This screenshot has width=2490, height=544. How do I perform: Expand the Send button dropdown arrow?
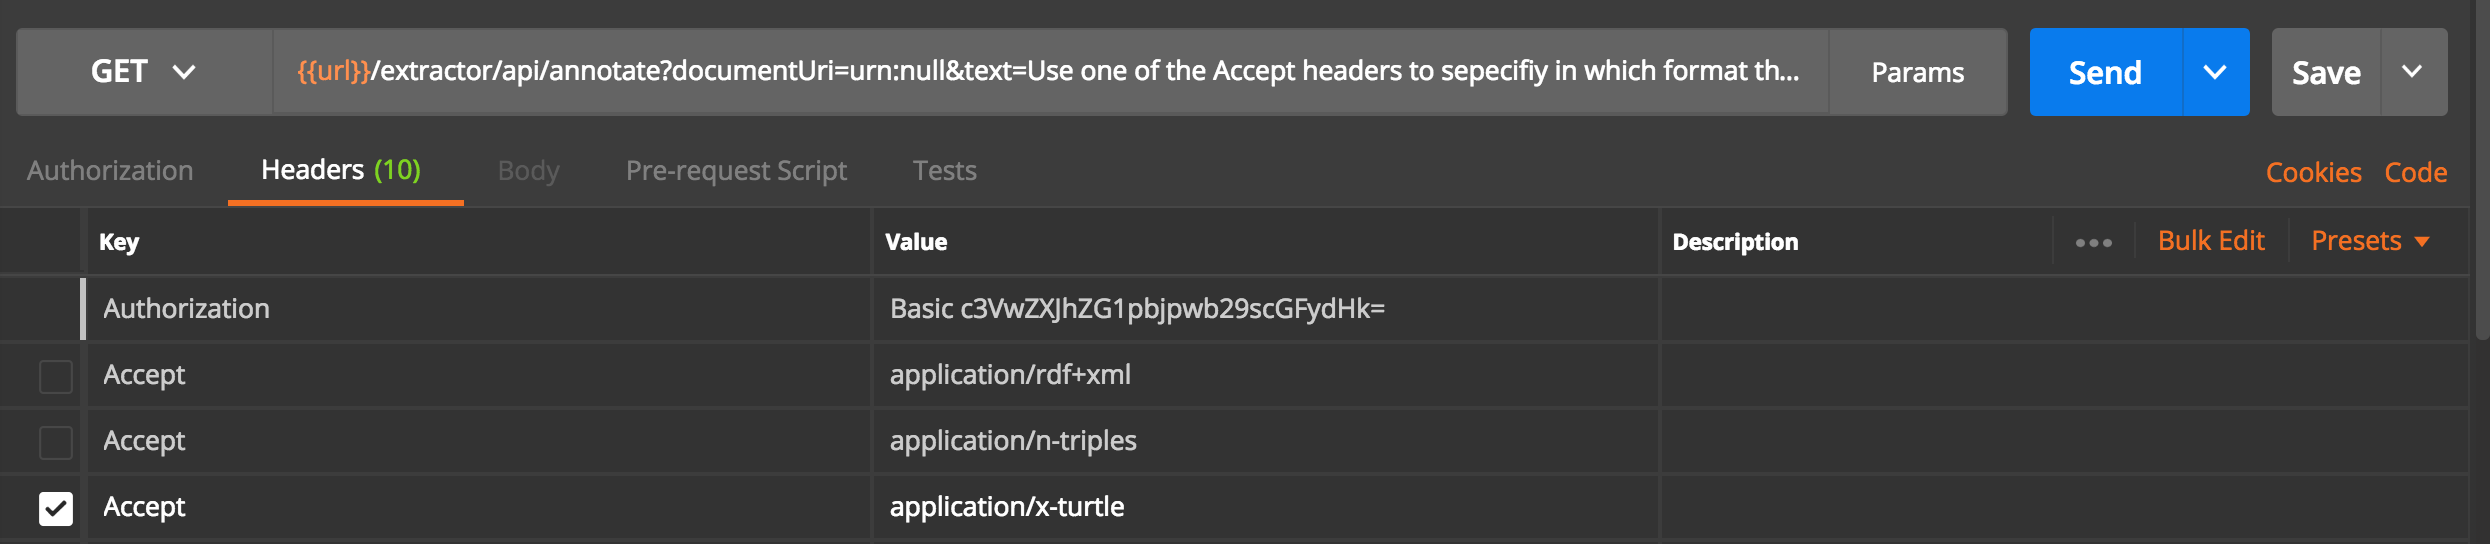[2215, 72]
